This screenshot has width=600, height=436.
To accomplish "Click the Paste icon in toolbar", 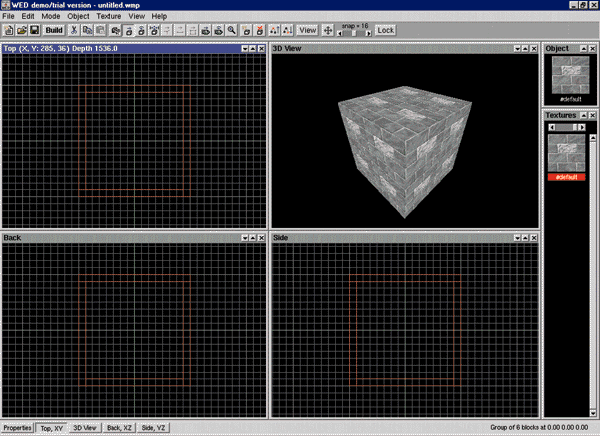I will pos(100,31).
